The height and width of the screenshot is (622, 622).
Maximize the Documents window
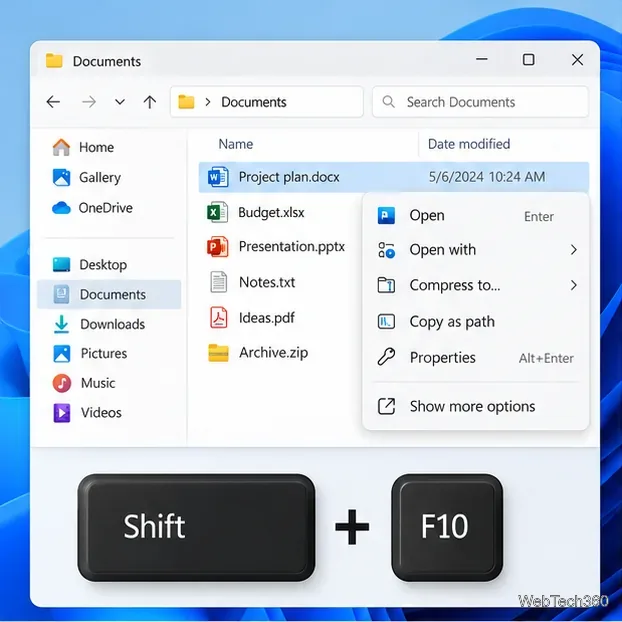coord(528,60)
